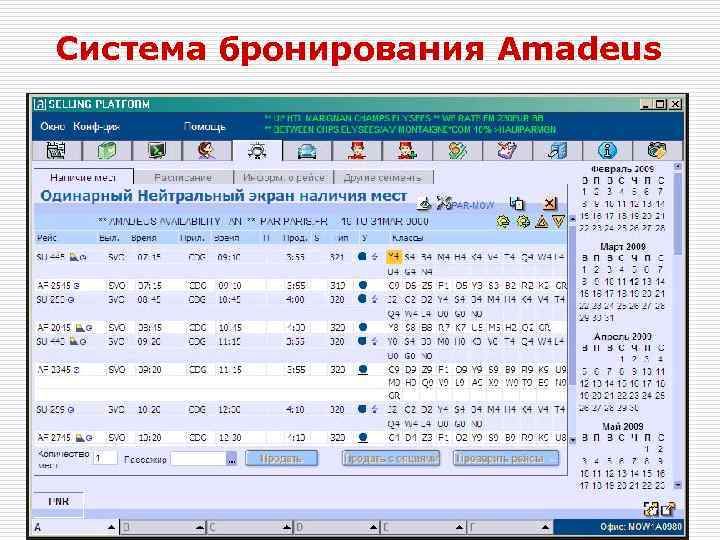Open the Окно menu
The height and width of the screenshot is (540, 720).
click(x=52, y=126)
